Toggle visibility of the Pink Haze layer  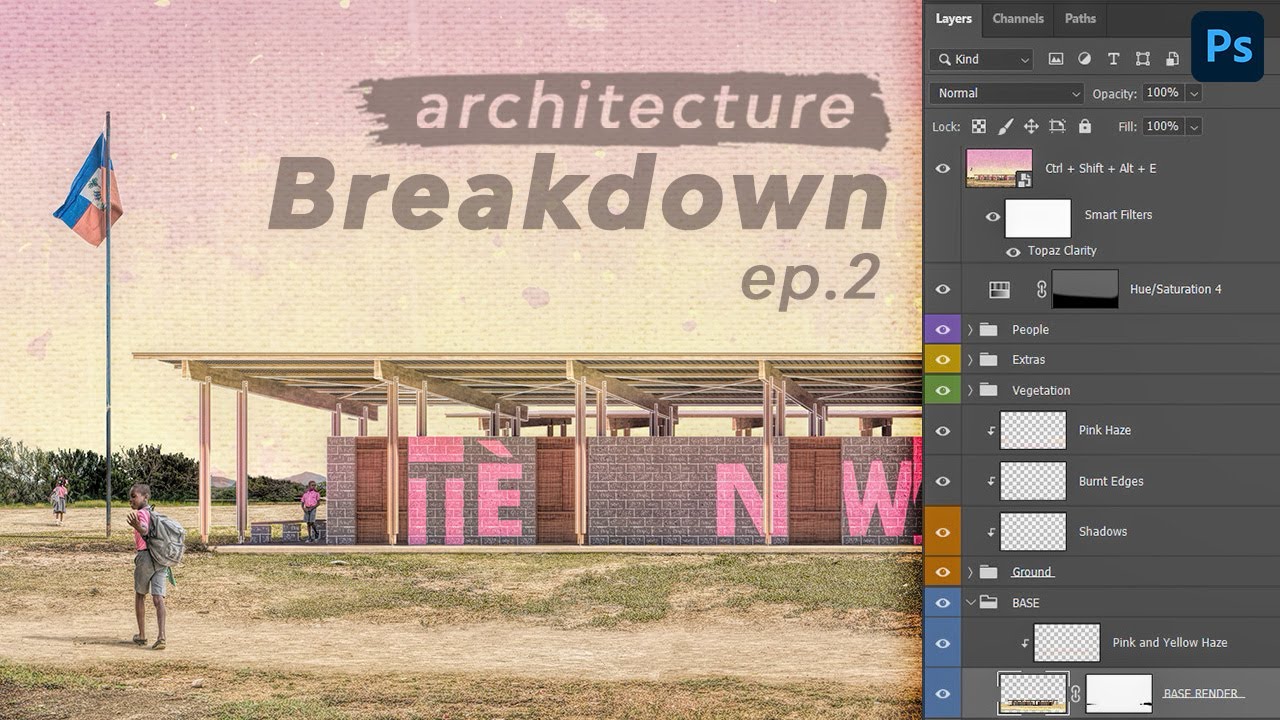coord(942,430)
